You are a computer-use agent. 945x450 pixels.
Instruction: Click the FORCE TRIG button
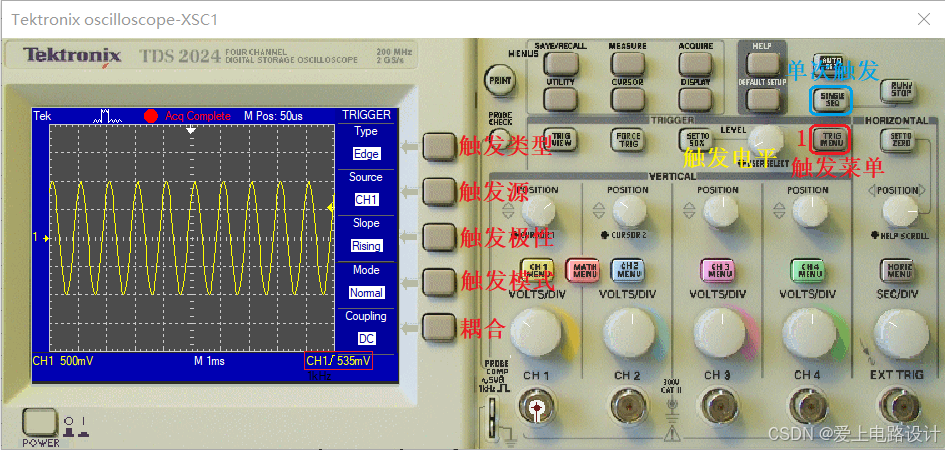627,140
